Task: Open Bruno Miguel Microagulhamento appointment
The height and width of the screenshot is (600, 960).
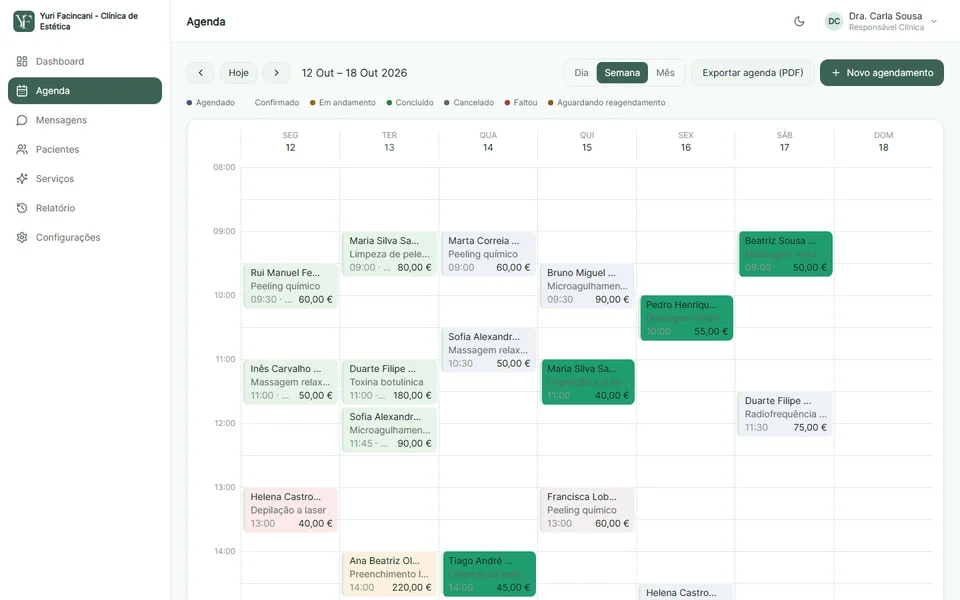Action: (587, 286)
